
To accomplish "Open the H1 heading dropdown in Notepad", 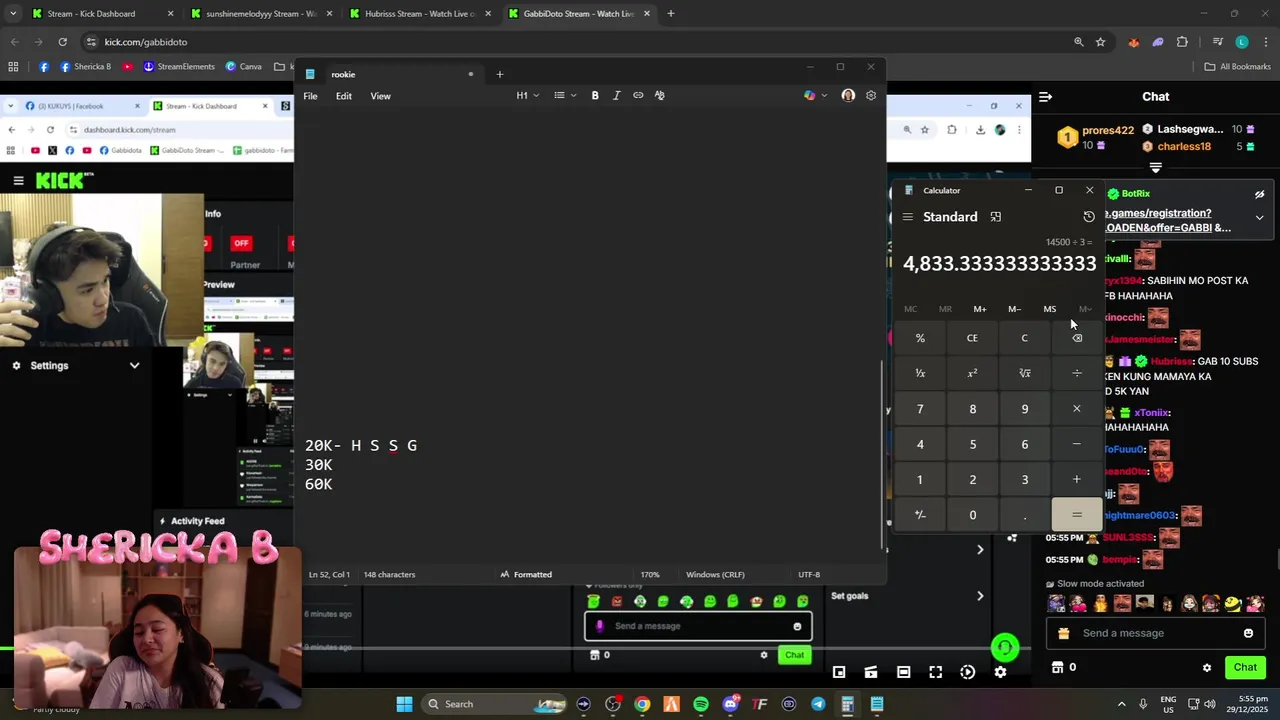I will pos(527,96).
